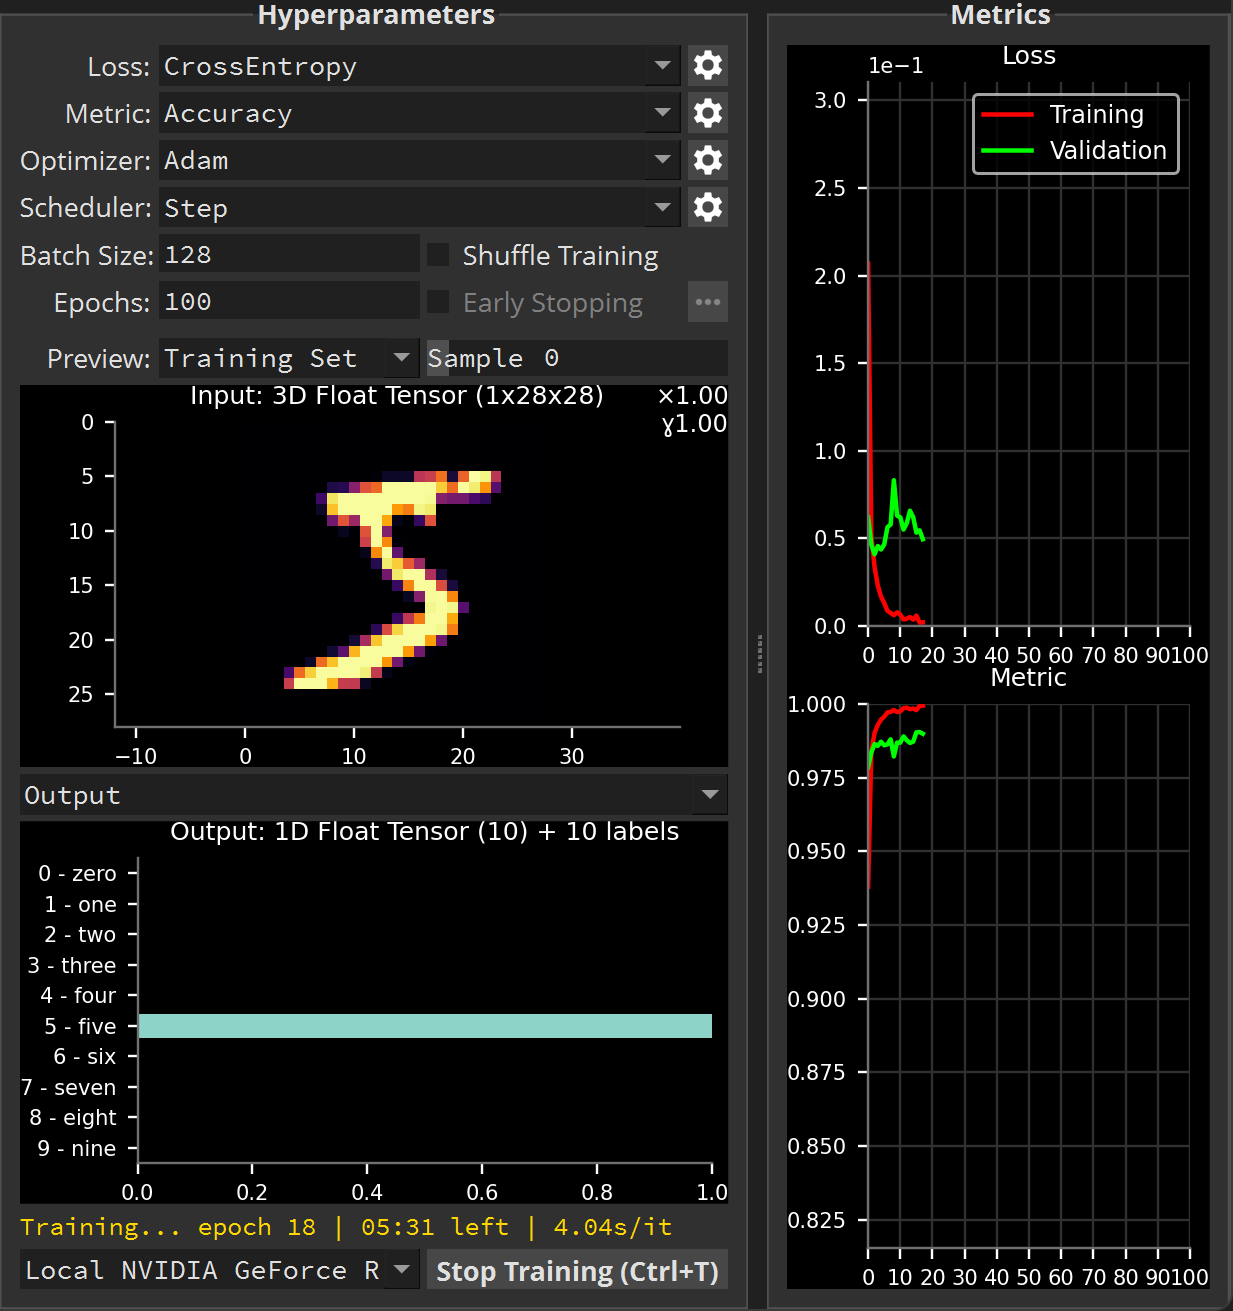Click the '3 - three' output label
1233x1311 pixels.
(x=72, y=965)
